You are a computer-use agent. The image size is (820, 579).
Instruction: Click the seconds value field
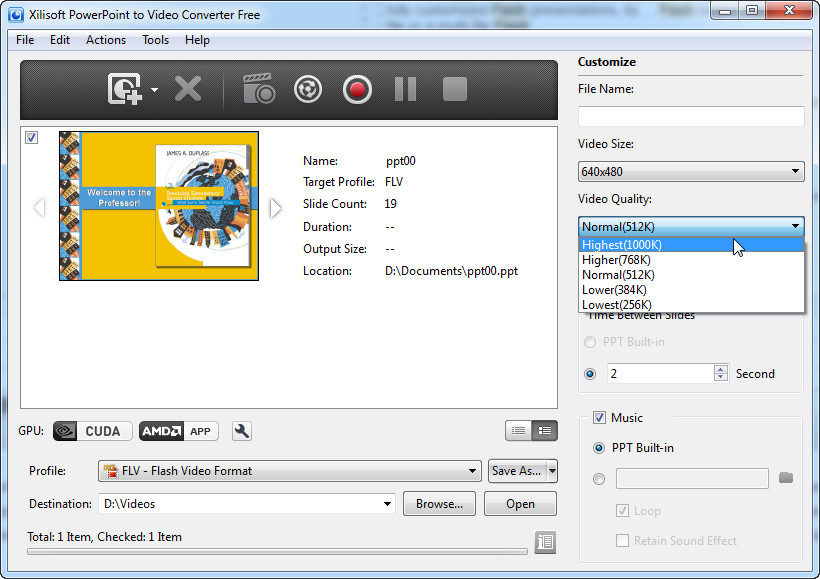(660, 373)
